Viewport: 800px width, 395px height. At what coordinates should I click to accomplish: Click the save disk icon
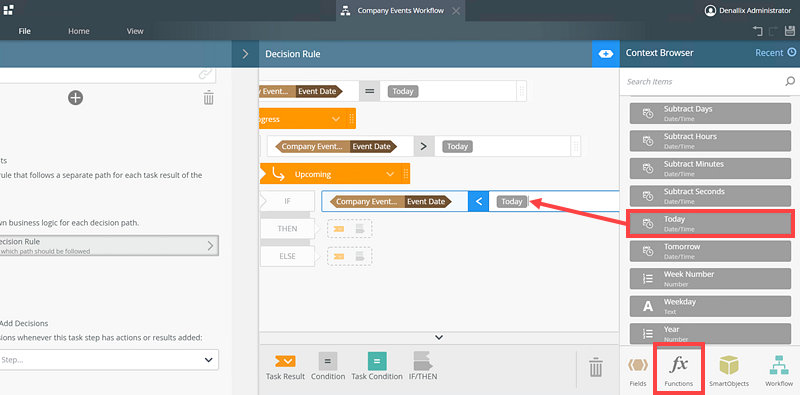(x=789, y=31)
